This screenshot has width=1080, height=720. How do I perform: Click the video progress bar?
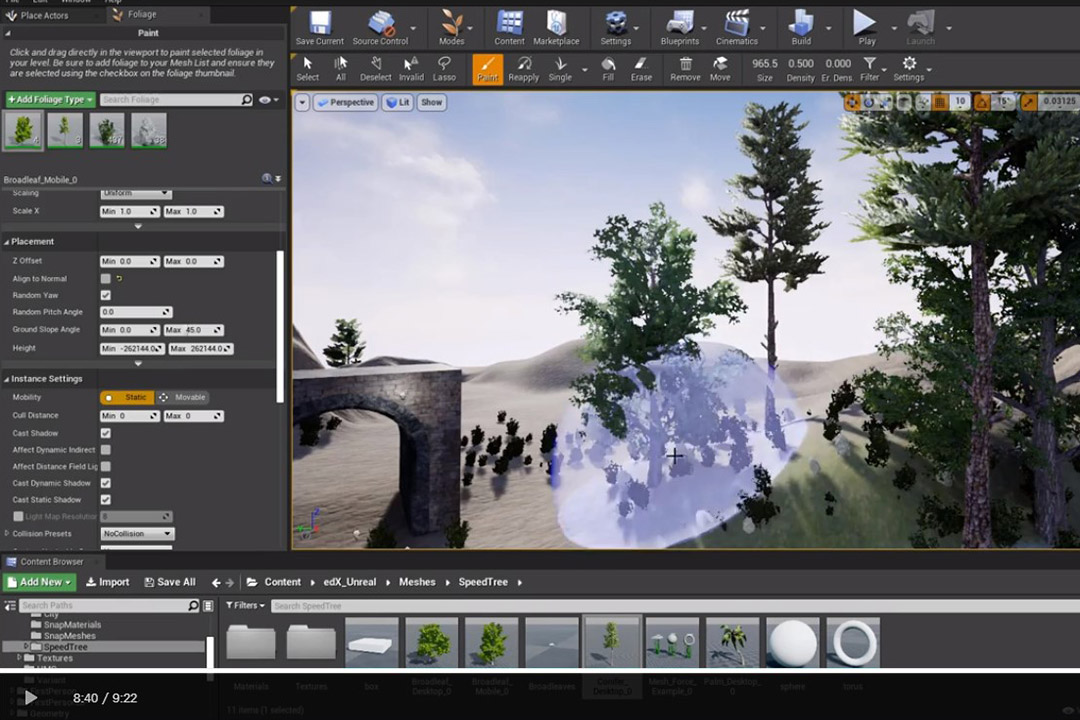[540, 671]
